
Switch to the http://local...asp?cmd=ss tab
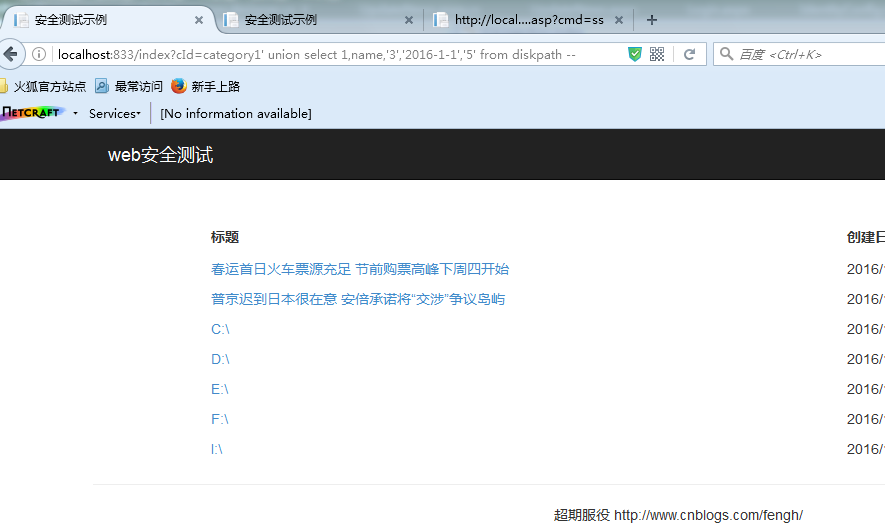520,20
